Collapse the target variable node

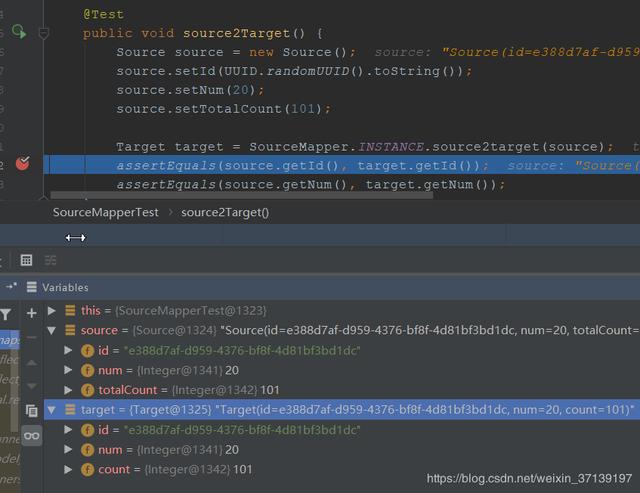point(51,410)
